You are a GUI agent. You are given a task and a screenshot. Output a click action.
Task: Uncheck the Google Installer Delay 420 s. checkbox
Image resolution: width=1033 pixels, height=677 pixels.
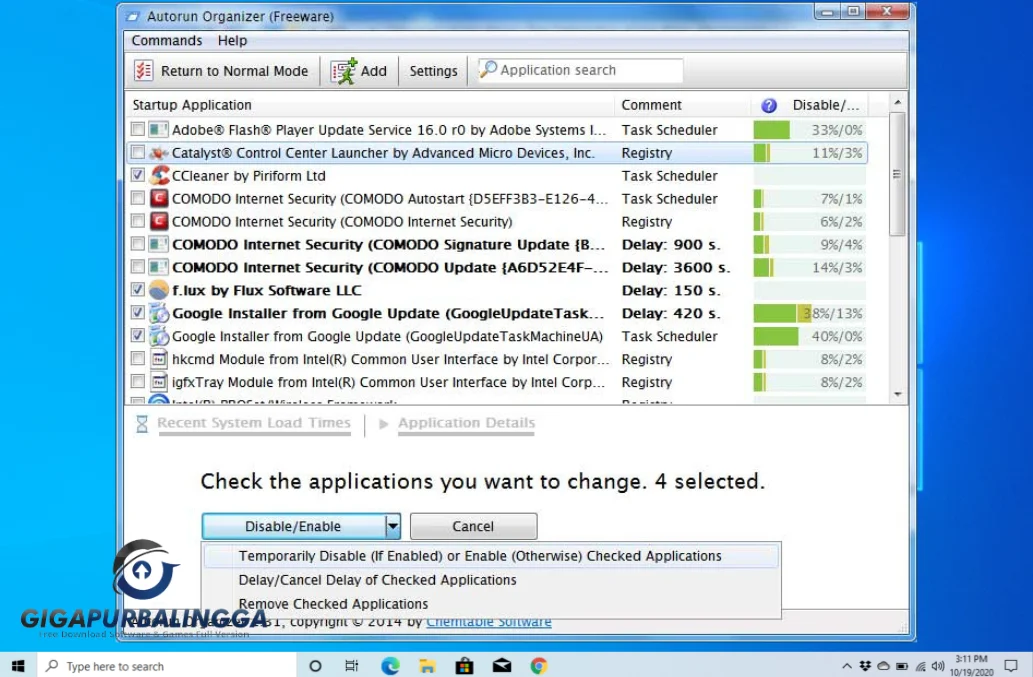[137, 312]
